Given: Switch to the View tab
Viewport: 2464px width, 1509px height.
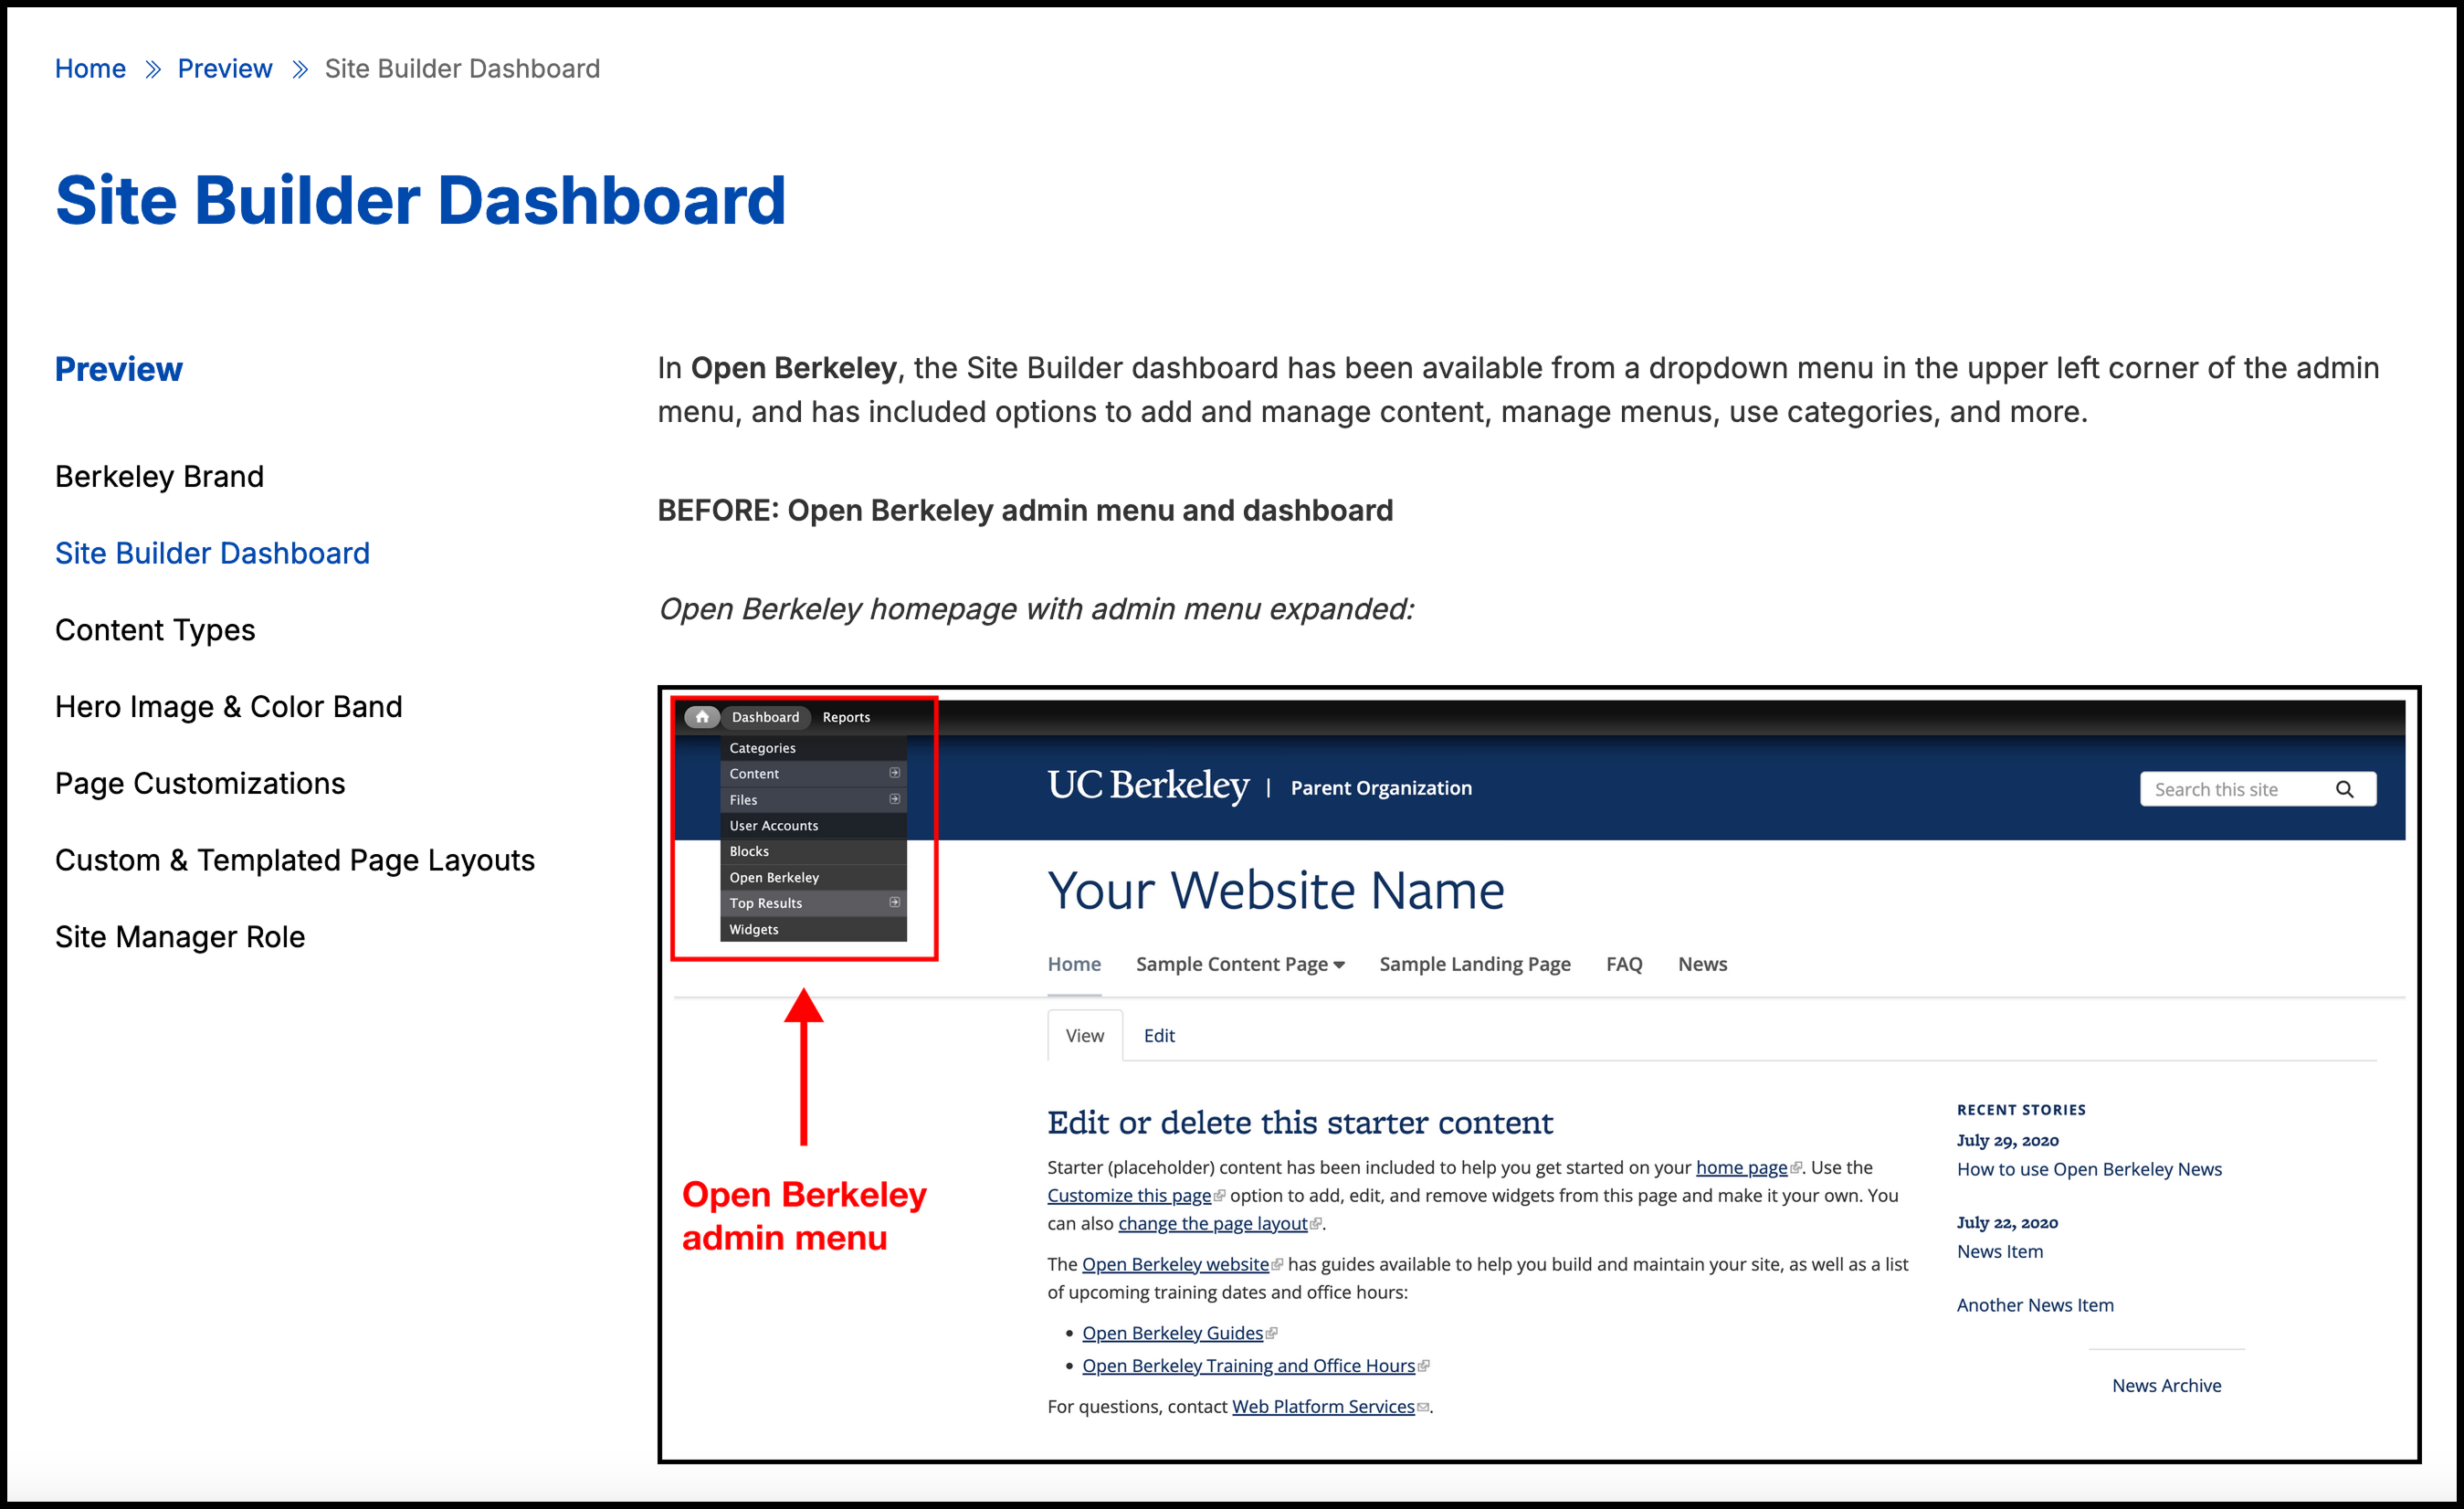Looking at the screenshot, I should pos(1085,1035).
